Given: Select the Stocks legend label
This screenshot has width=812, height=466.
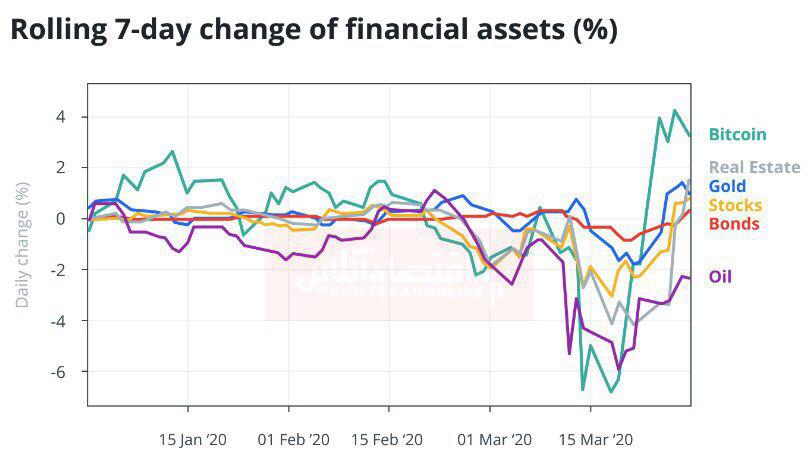Looking at the screenshot, I should pos(735,205).
